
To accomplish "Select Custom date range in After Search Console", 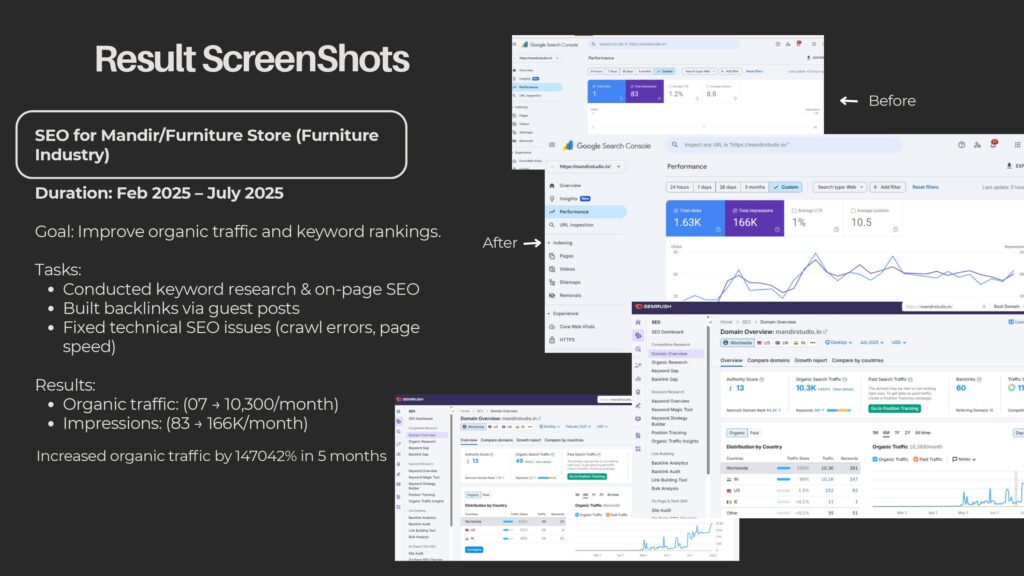I will point(786,187).
